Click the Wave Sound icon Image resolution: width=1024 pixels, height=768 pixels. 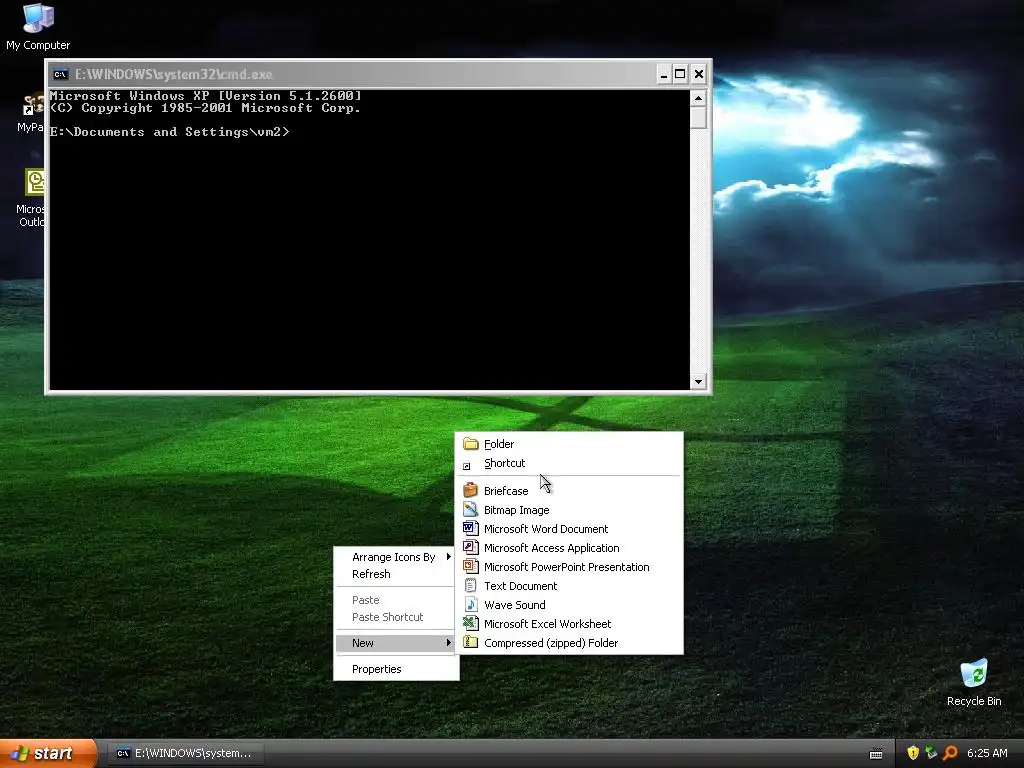click(470, 605)
